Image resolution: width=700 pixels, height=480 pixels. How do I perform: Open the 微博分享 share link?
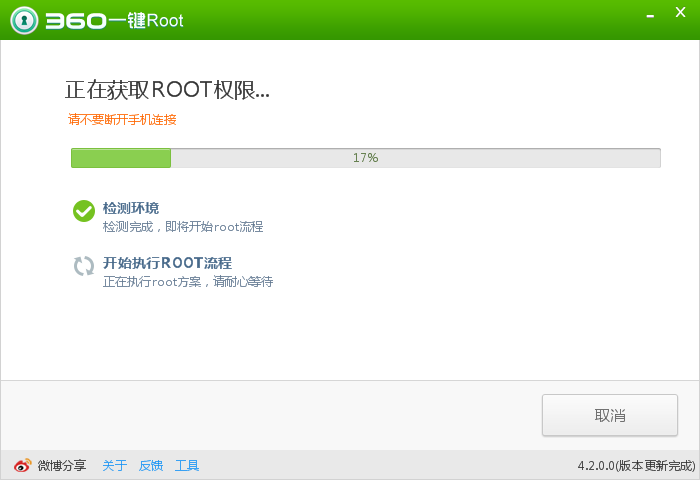tap(62, 466)
